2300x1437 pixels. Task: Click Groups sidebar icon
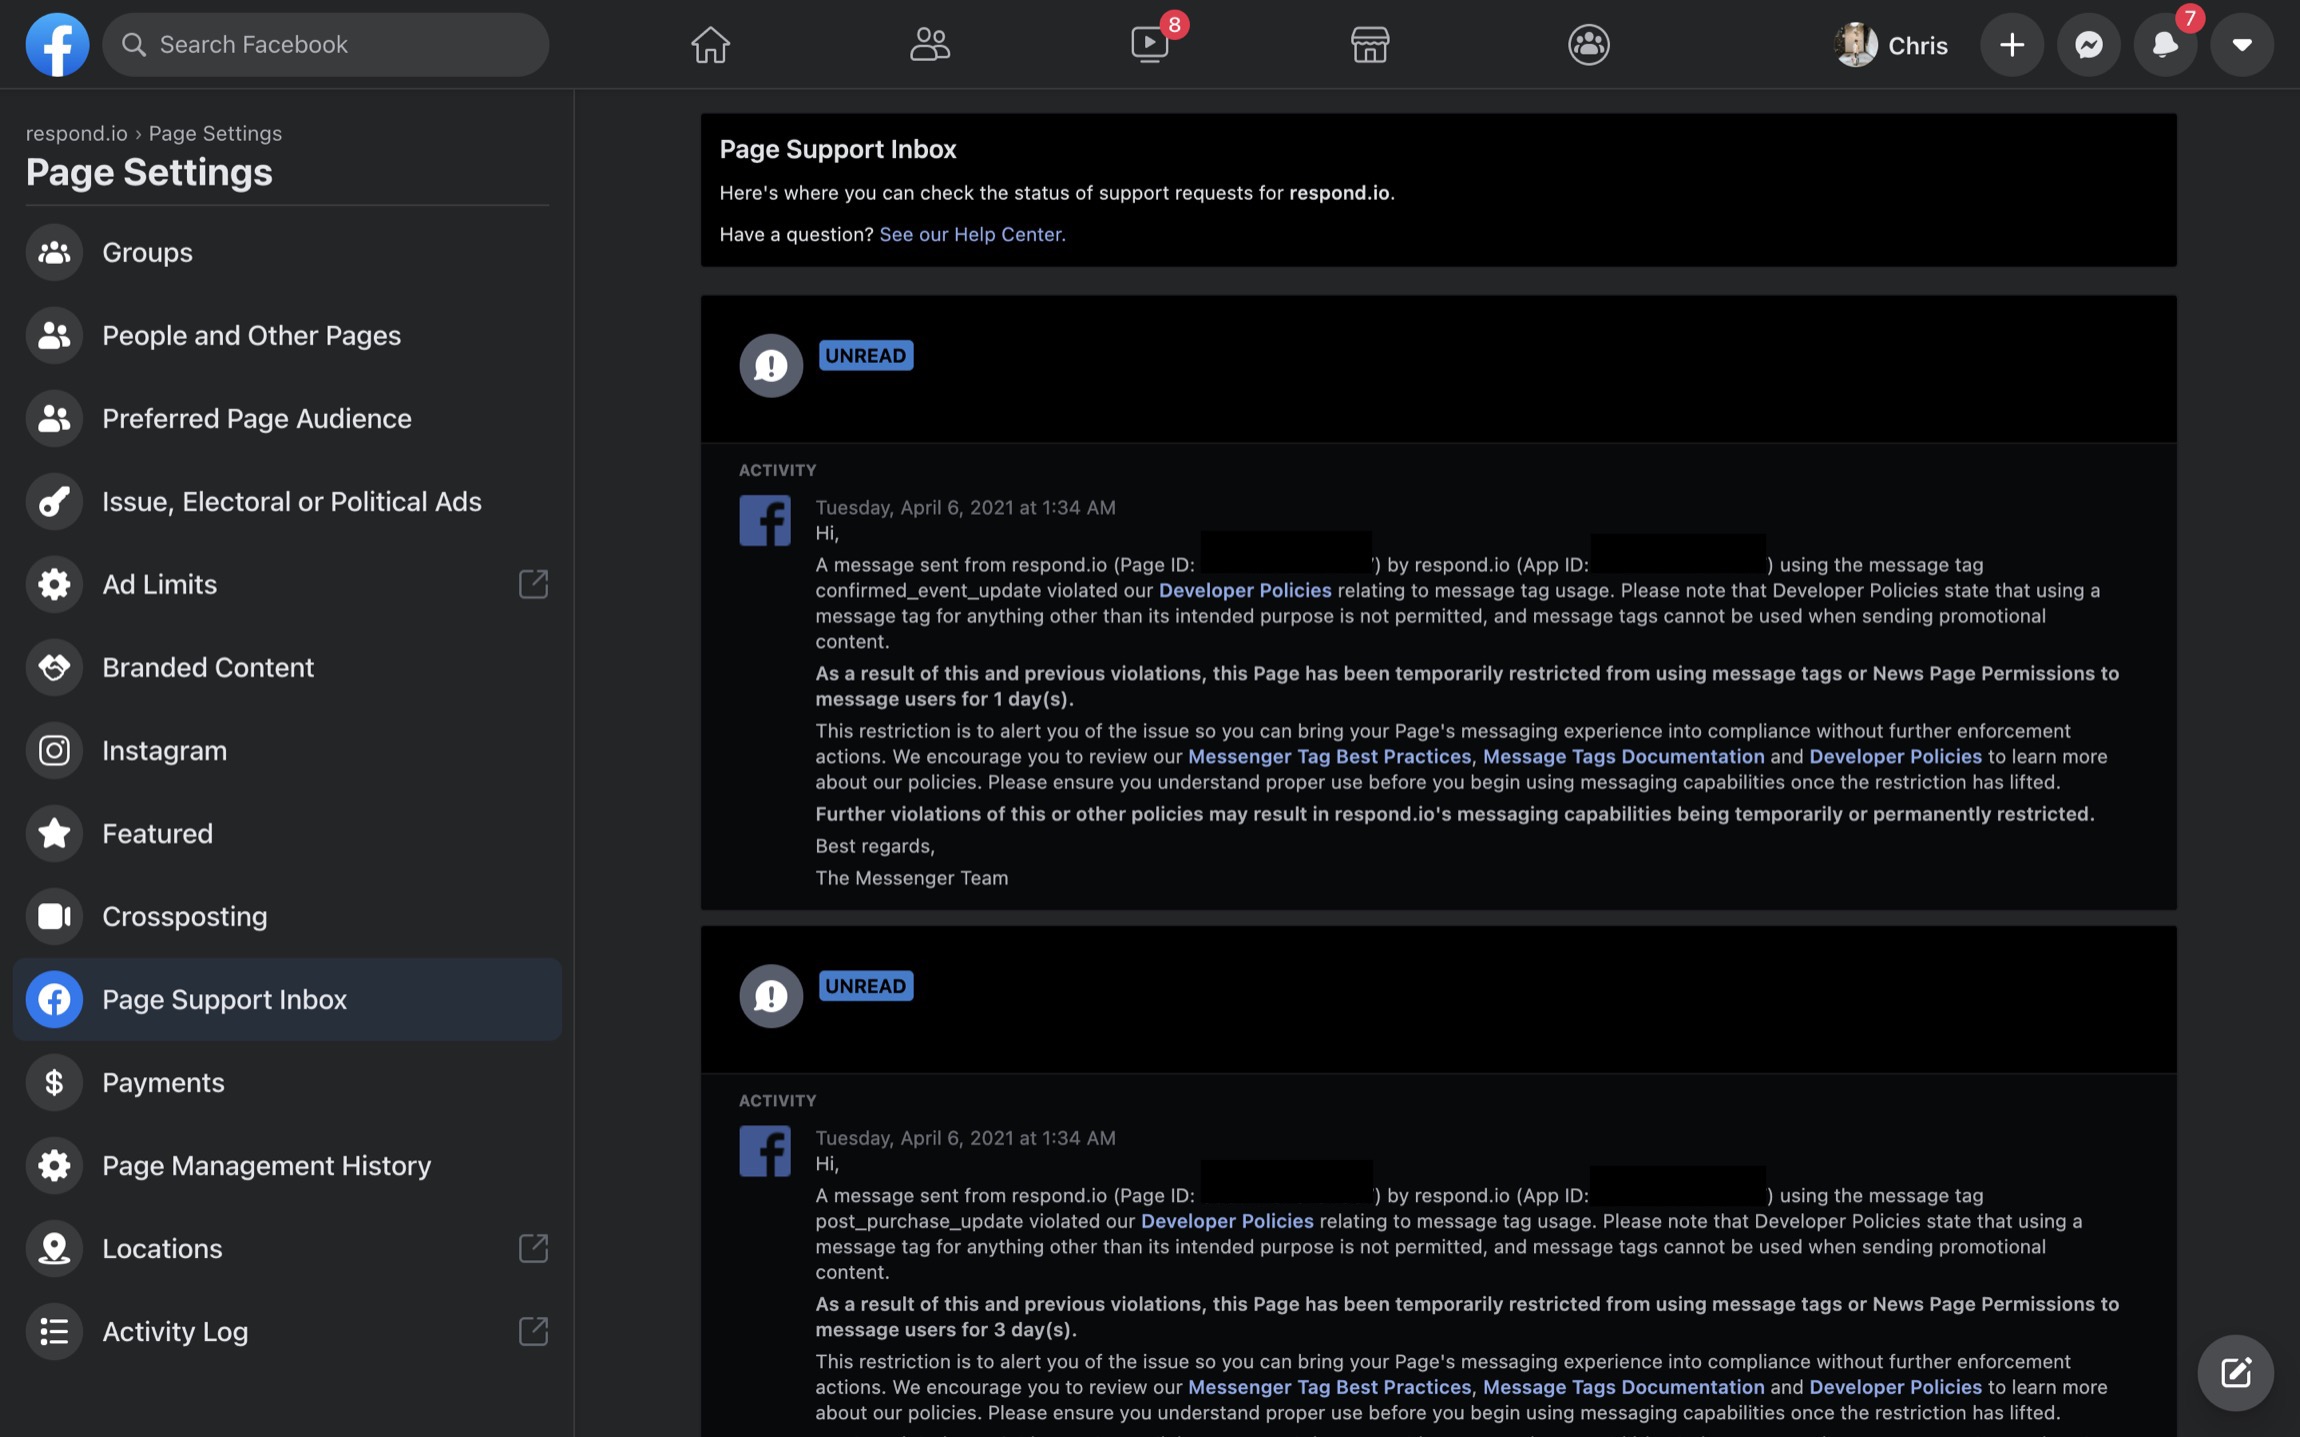tap(54, 252)
